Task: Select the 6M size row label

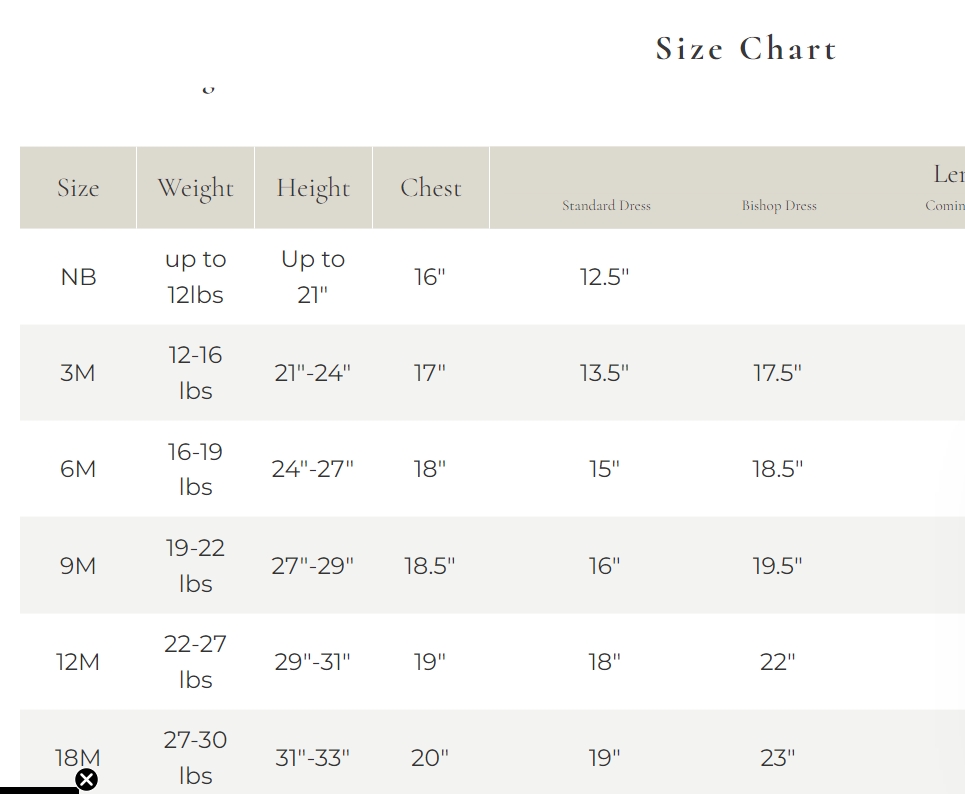Action: [78, 469]
